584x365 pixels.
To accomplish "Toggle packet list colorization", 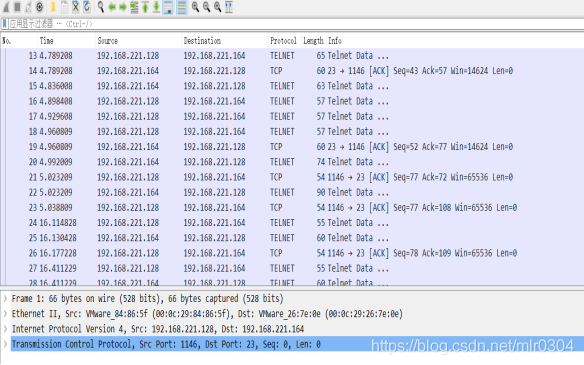I will click(x=182, y=7).
